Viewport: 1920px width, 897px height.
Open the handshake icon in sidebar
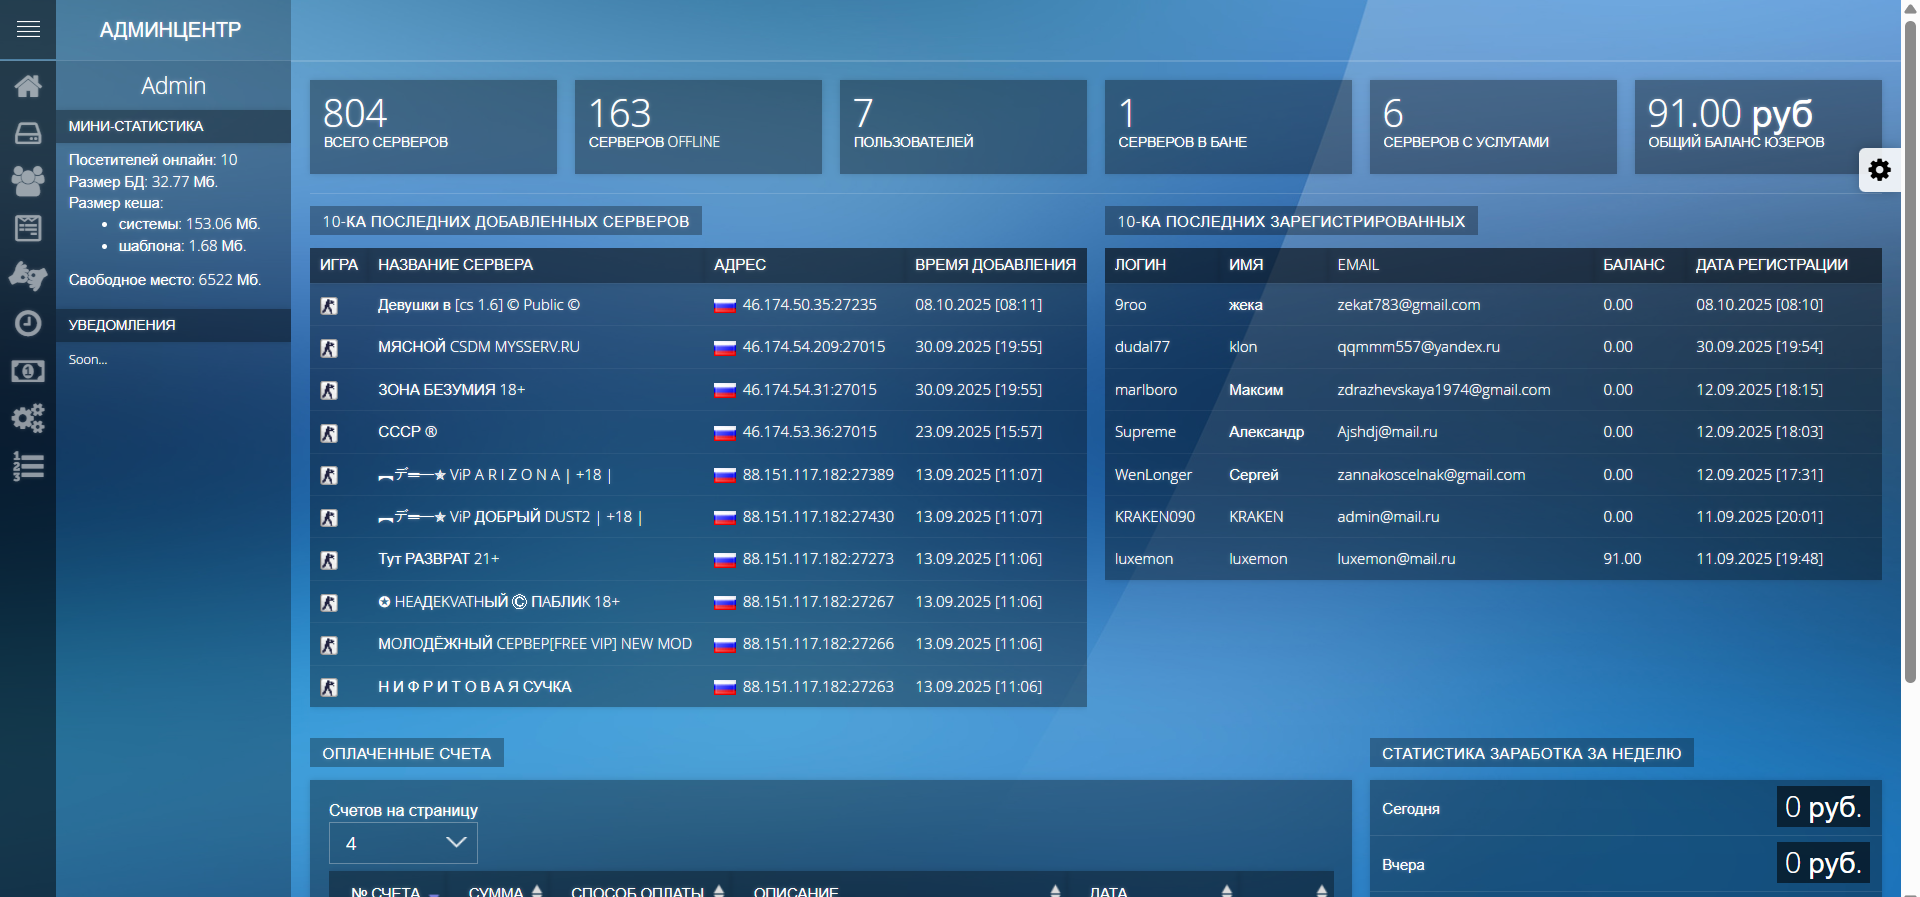[28, 275]
